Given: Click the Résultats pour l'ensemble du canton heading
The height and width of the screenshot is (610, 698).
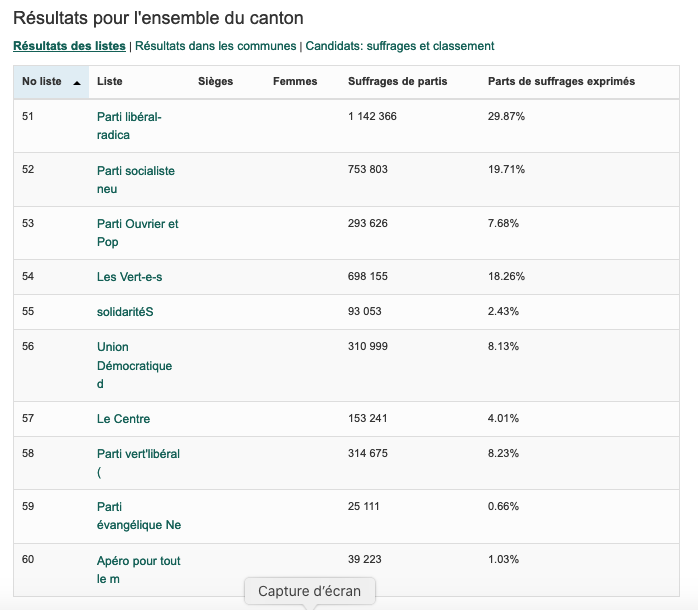Looking at the screenshot, I should tap(158, 18).
